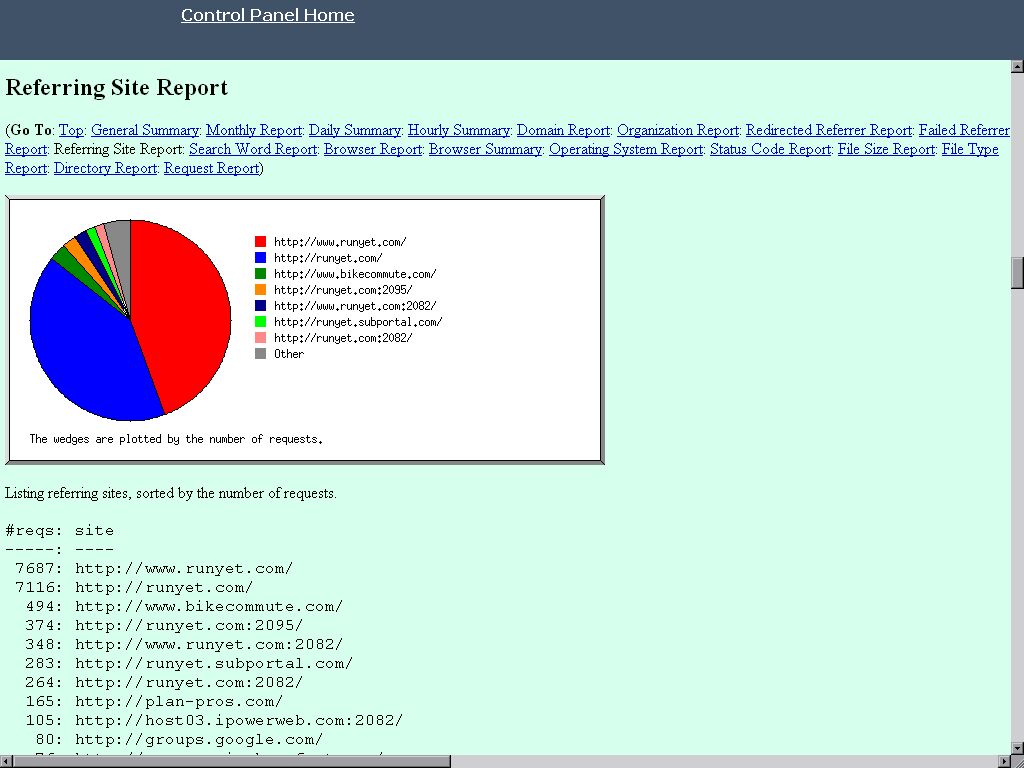Screen dimensions: 1024x768
Task: Open the Organization Report link
Action: point(678,130)
